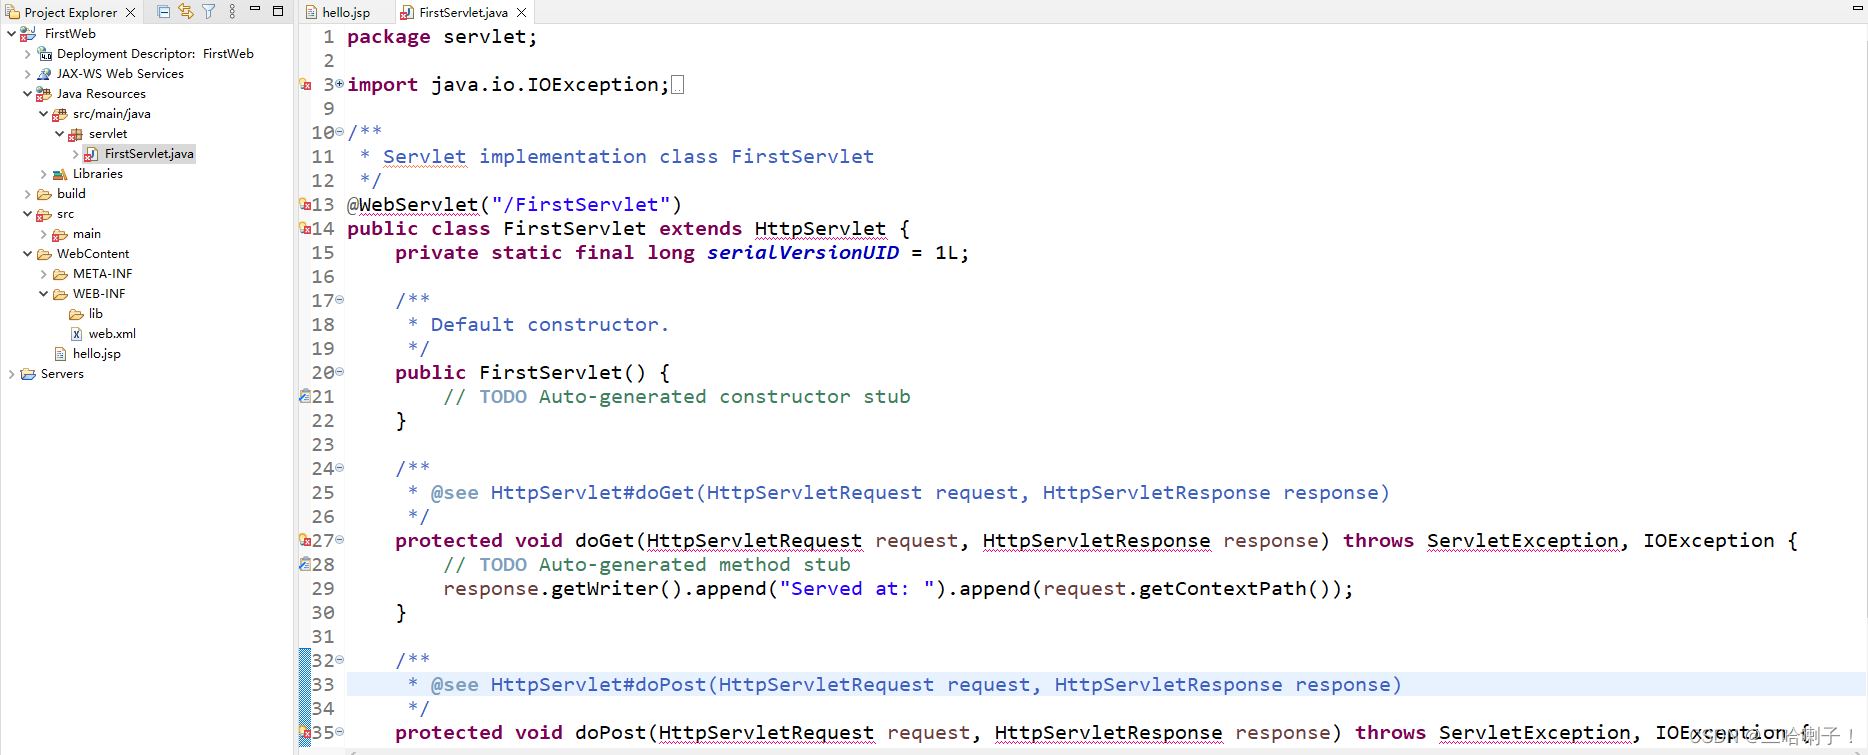The width and height of the screenshot is (1868, 755).
Task: Click the src/main/java source folder icon
Action: (60, 114)
